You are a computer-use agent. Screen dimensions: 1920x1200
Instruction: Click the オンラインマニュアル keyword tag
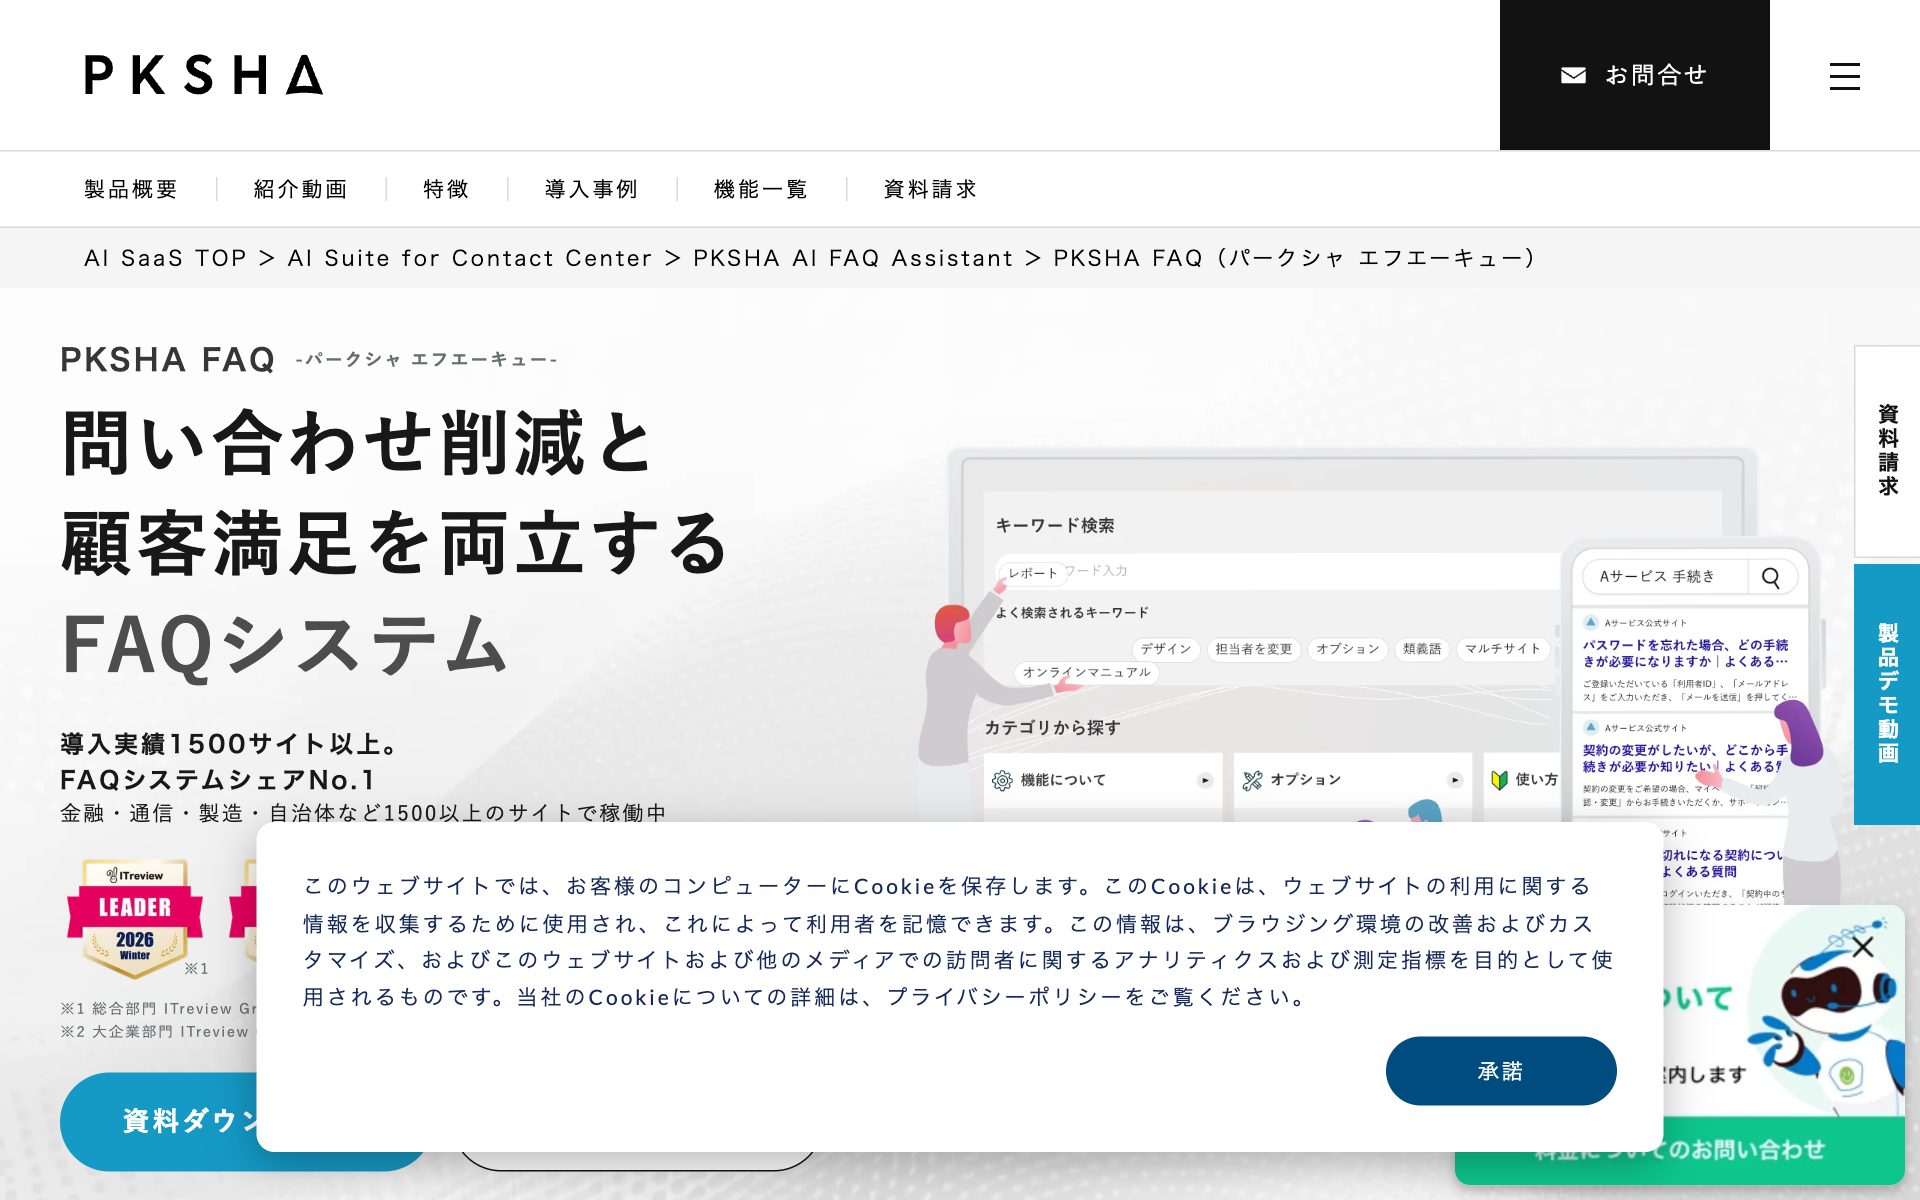pyautogui.click(x=1086, y=672)
